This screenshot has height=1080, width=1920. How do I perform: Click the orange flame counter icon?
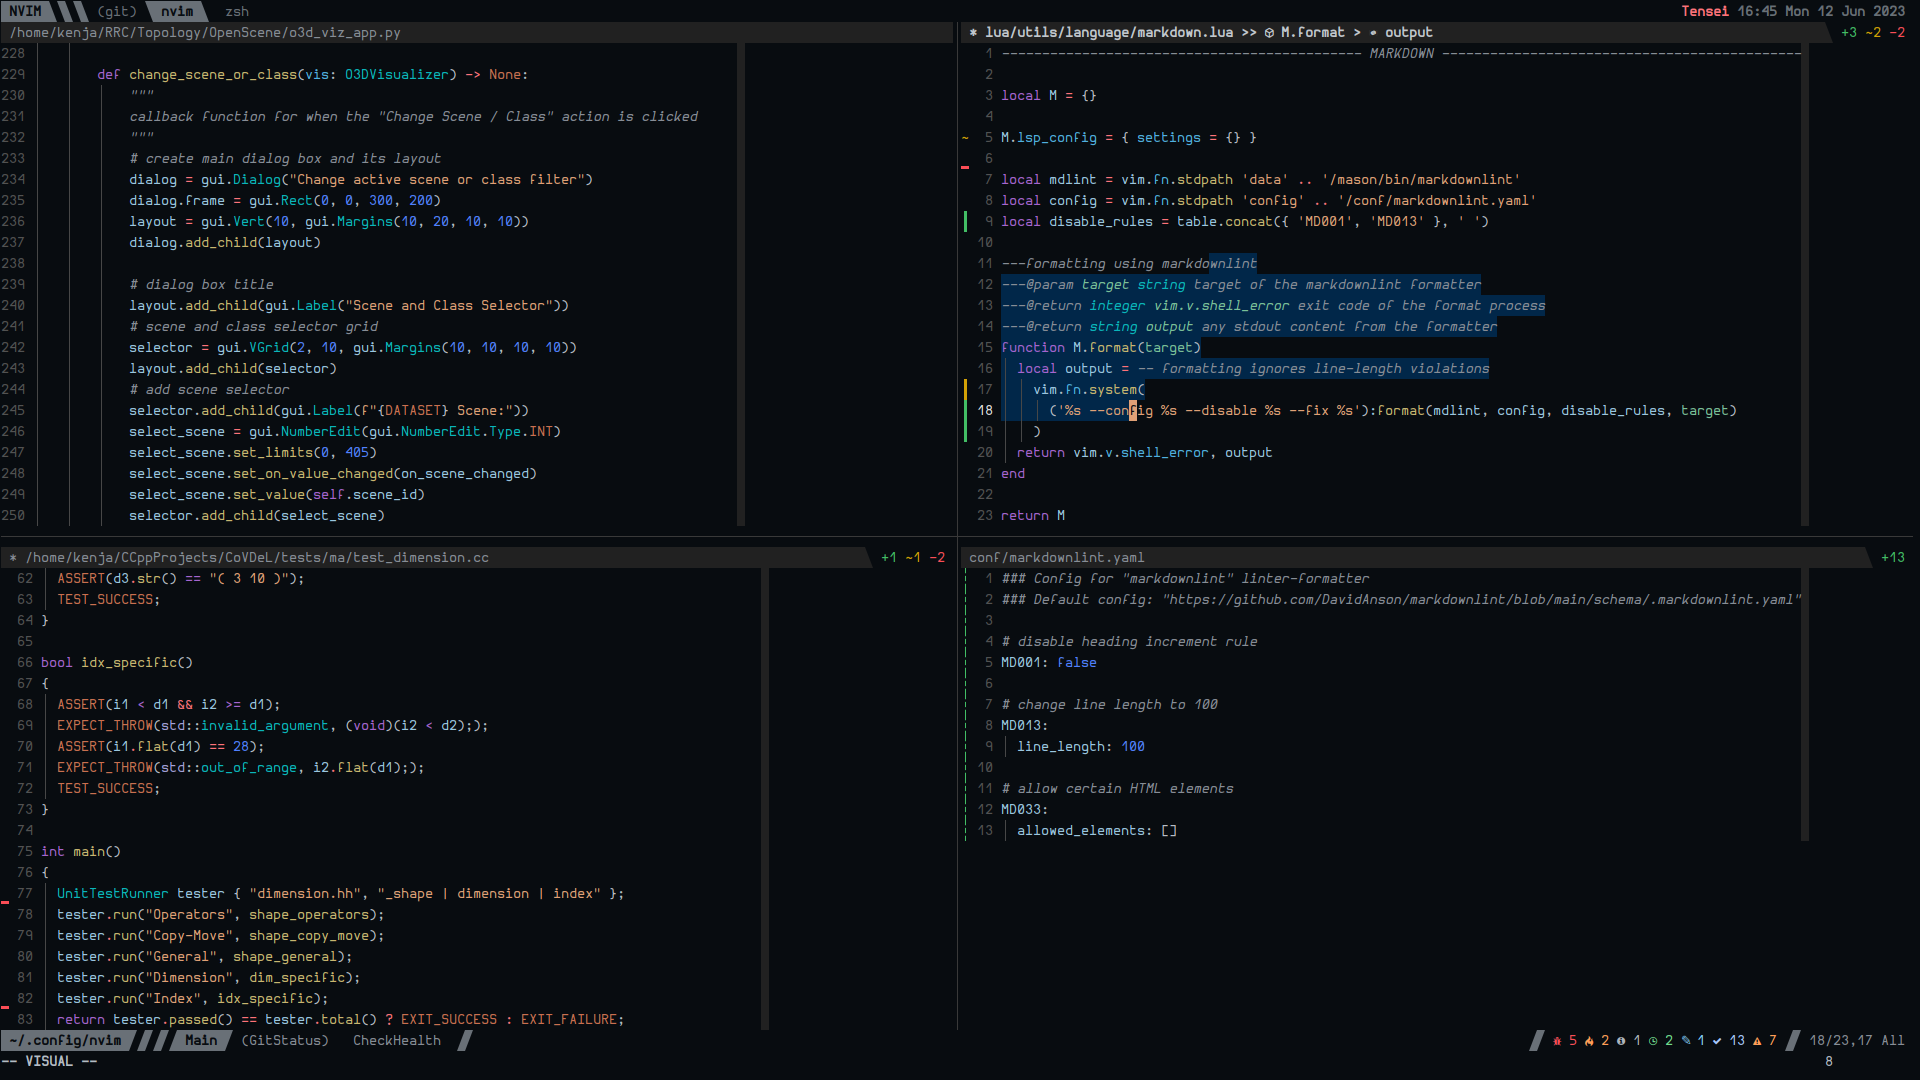click(x=1589, y=1041)
